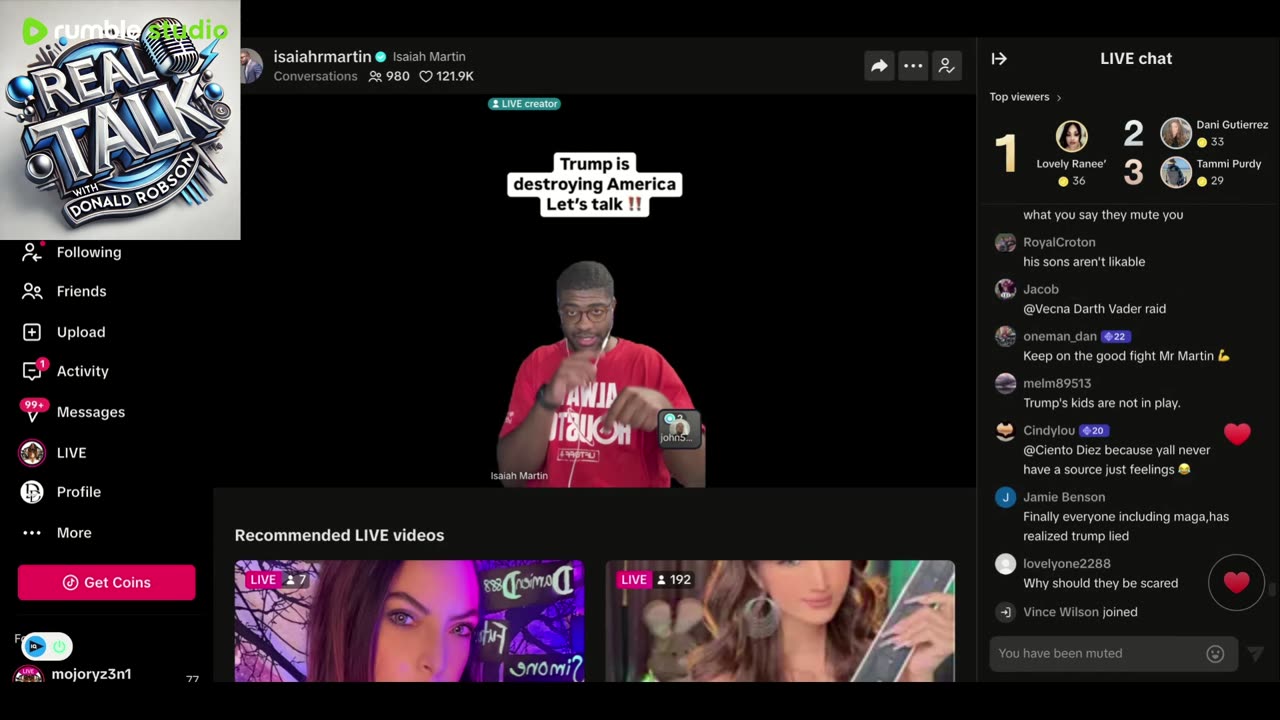Click the 'Recommended LIVE videos' heading
This screenshot has width=1280, height=720.
[339, 536]
